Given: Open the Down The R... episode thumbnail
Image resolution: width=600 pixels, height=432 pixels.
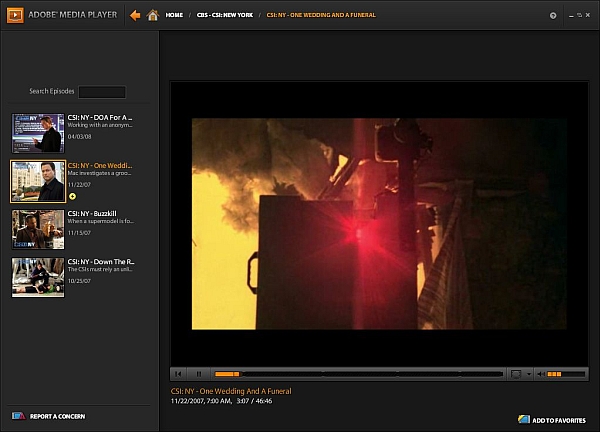Looking at the screenshot, I should pyautogui.click(x=38, y=277).
